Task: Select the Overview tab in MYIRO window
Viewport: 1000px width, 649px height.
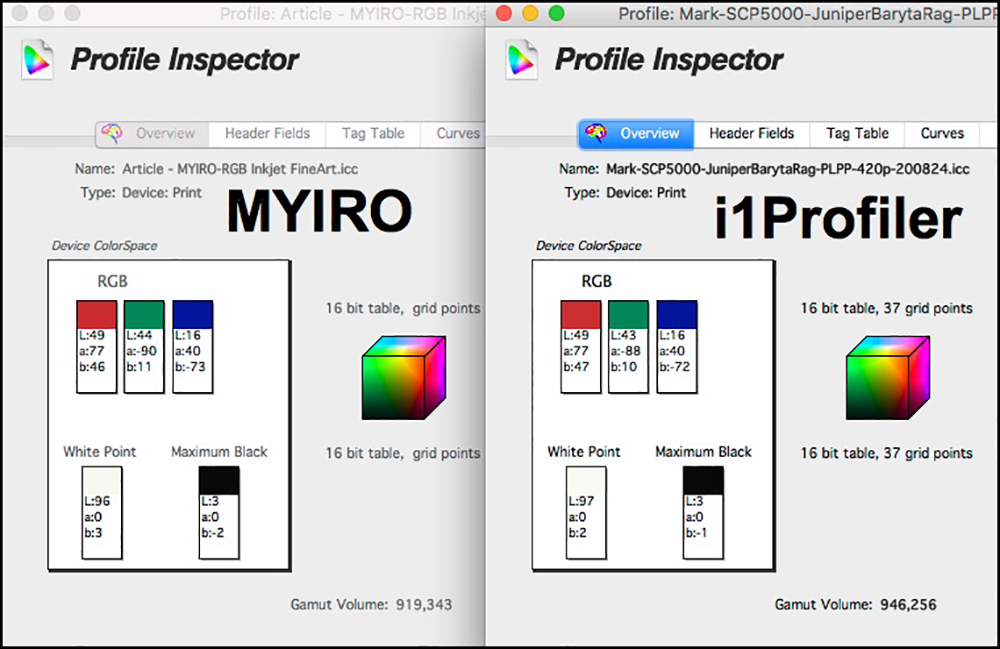Action: tap(153, 133)
